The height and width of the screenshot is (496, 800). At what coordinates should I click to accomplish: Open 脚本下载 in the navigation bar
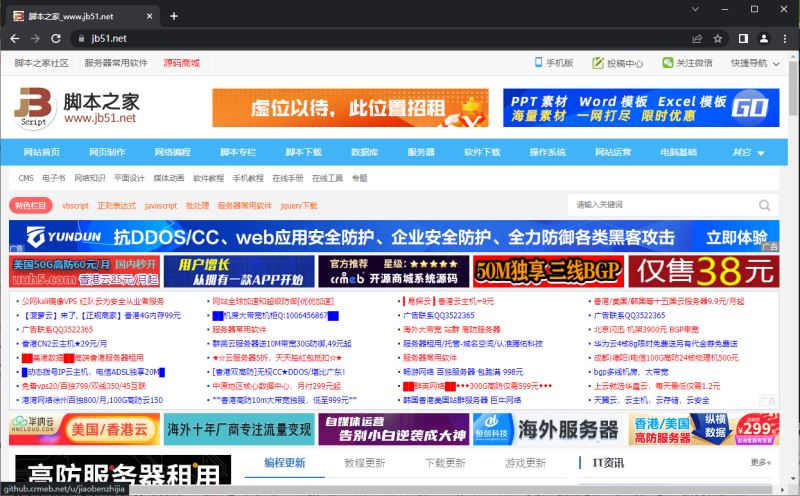(304, 152)
